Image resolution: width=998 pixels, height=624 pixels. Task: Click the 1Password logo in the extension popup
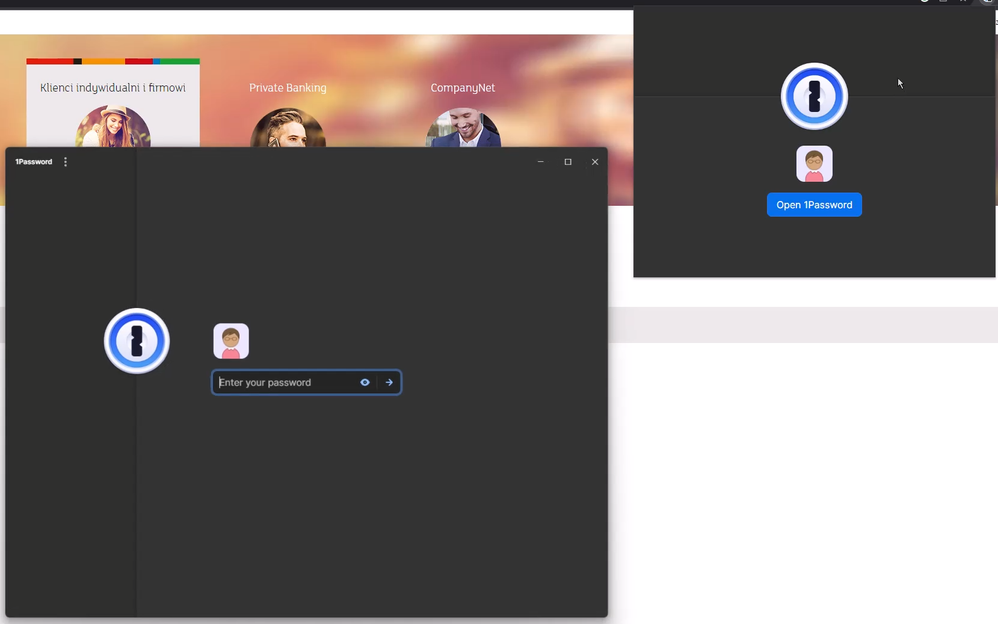(814, 97)
